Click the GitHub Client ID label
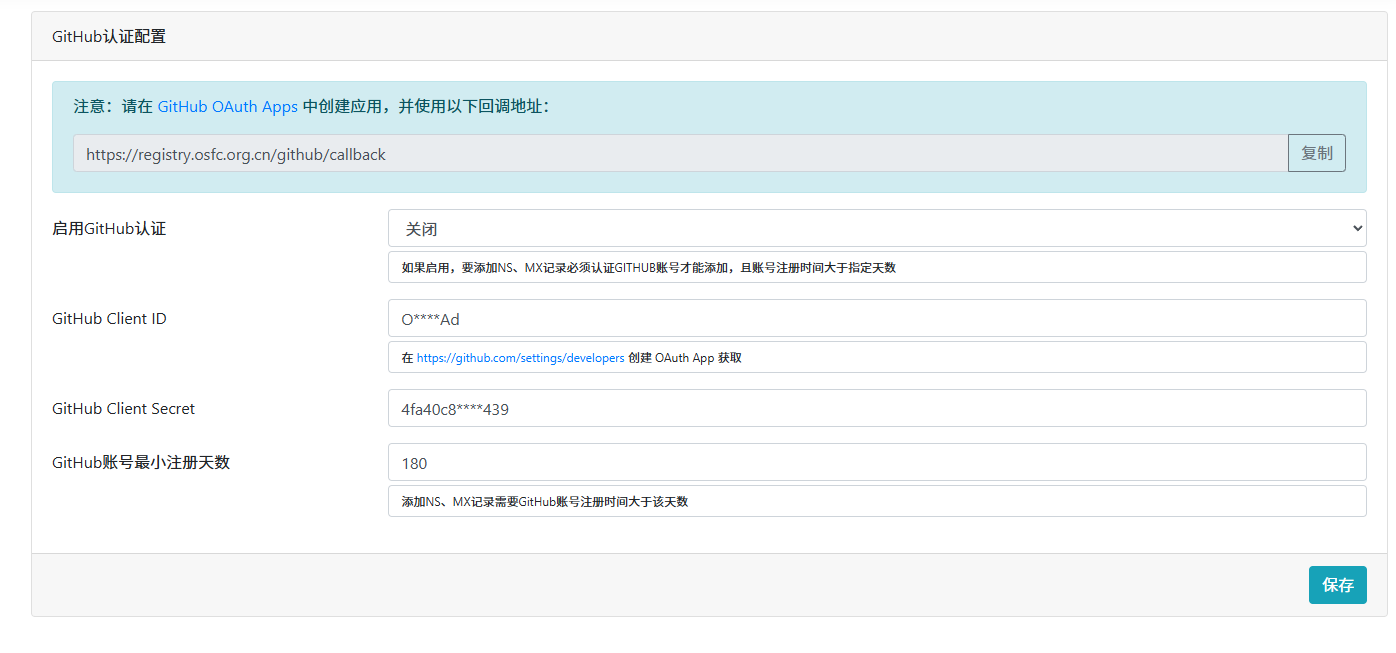The image size is (1396, 653). click(109, 318)
